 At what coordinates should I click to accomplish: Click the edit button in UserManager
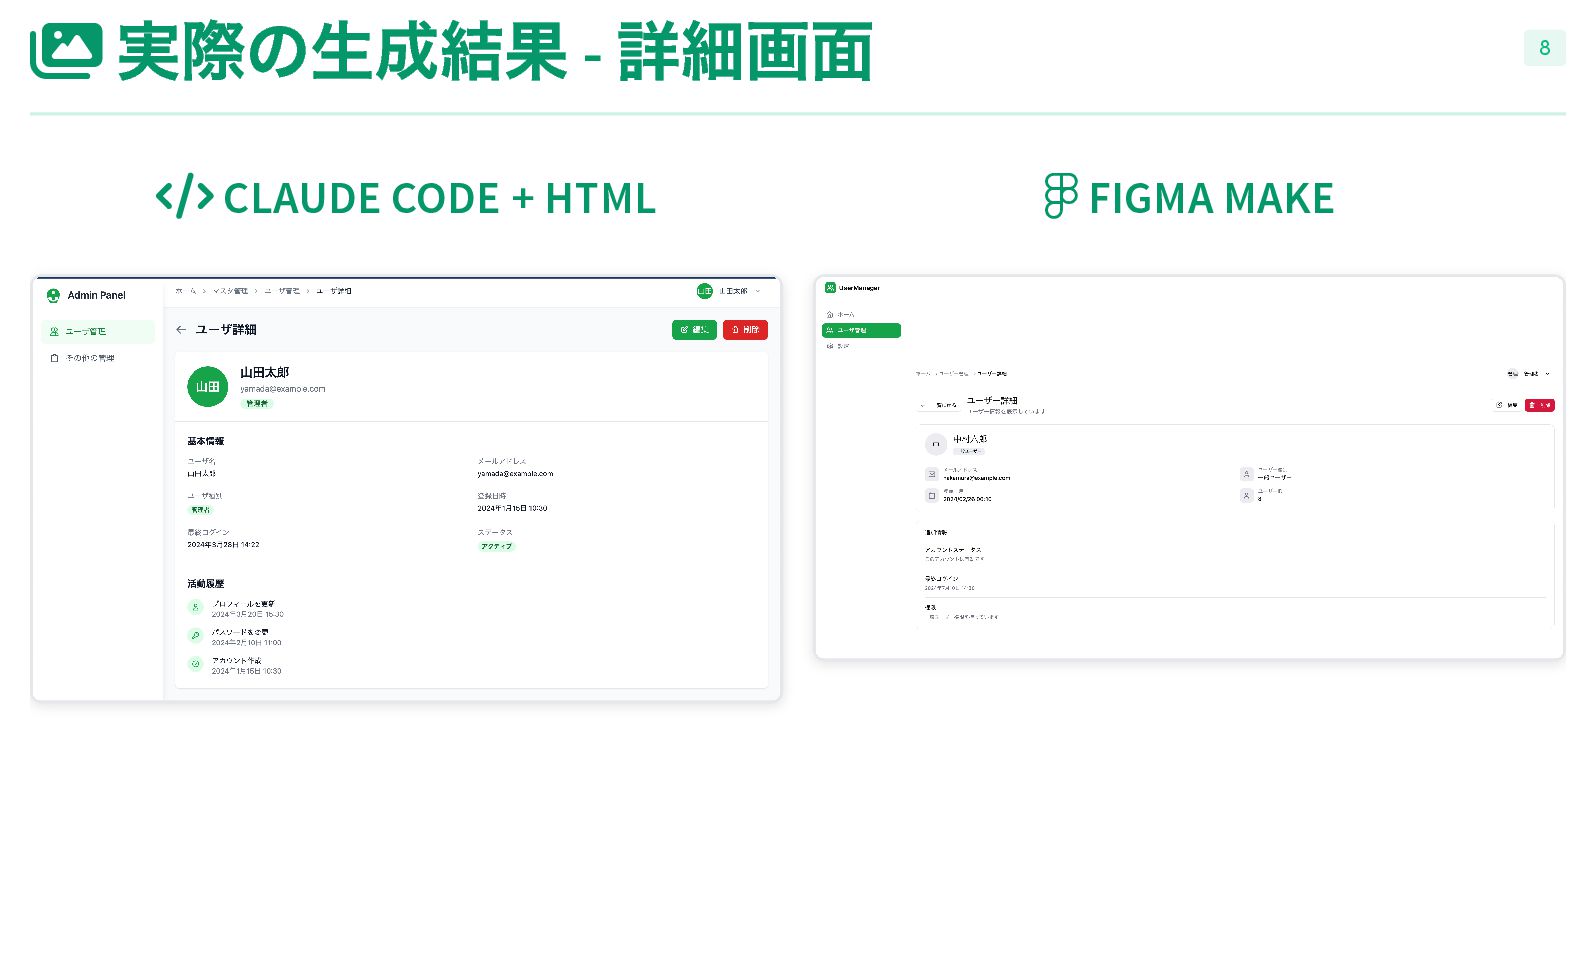tap(1507, 405)
